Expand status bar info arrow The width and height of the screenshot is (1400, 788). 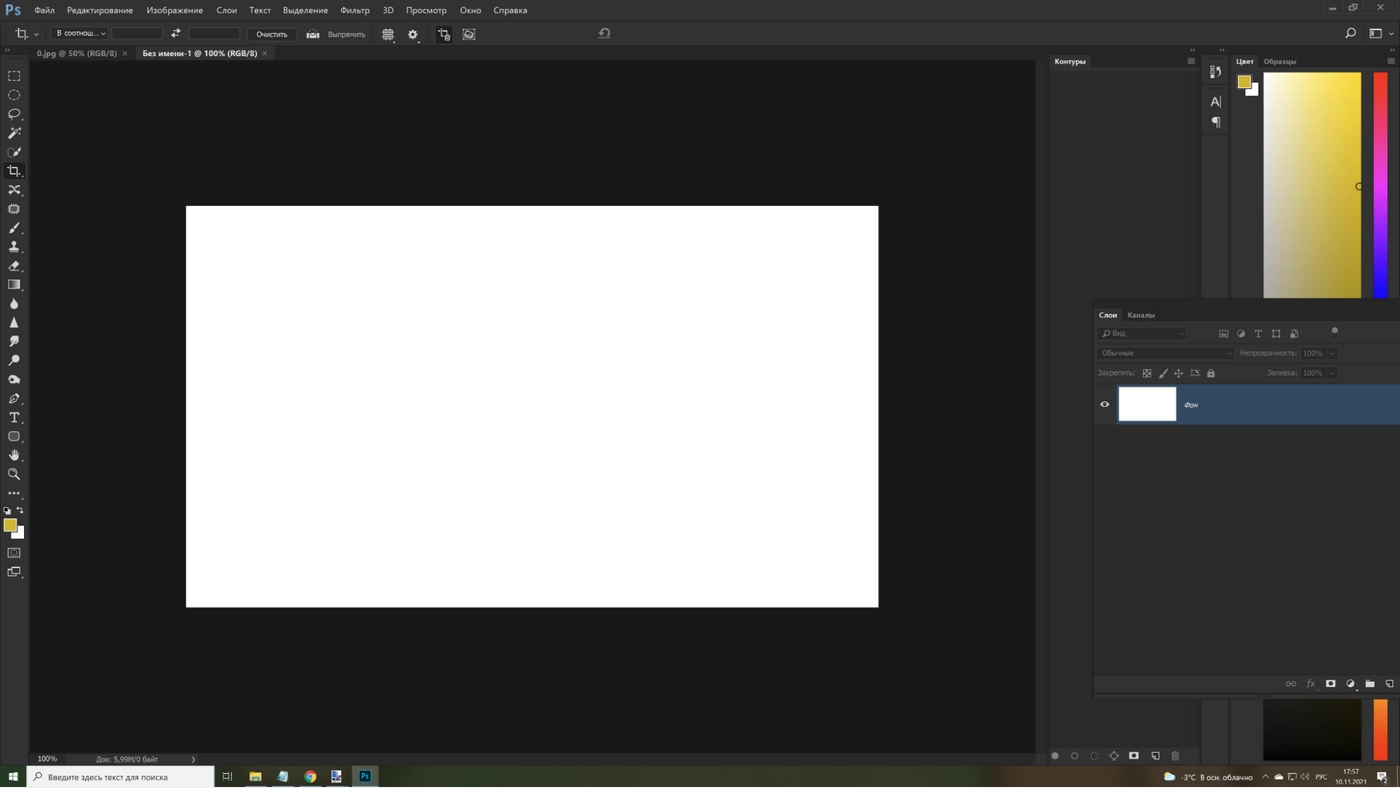pyautogui.click(x=193, y=759)
